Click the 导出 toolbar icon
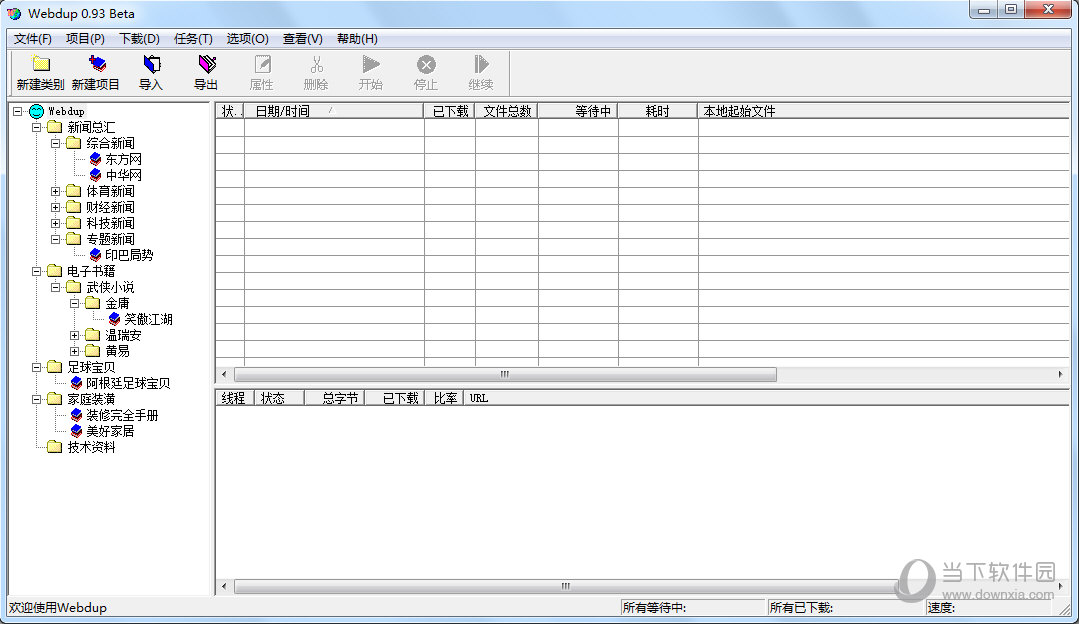 [206, 64]
